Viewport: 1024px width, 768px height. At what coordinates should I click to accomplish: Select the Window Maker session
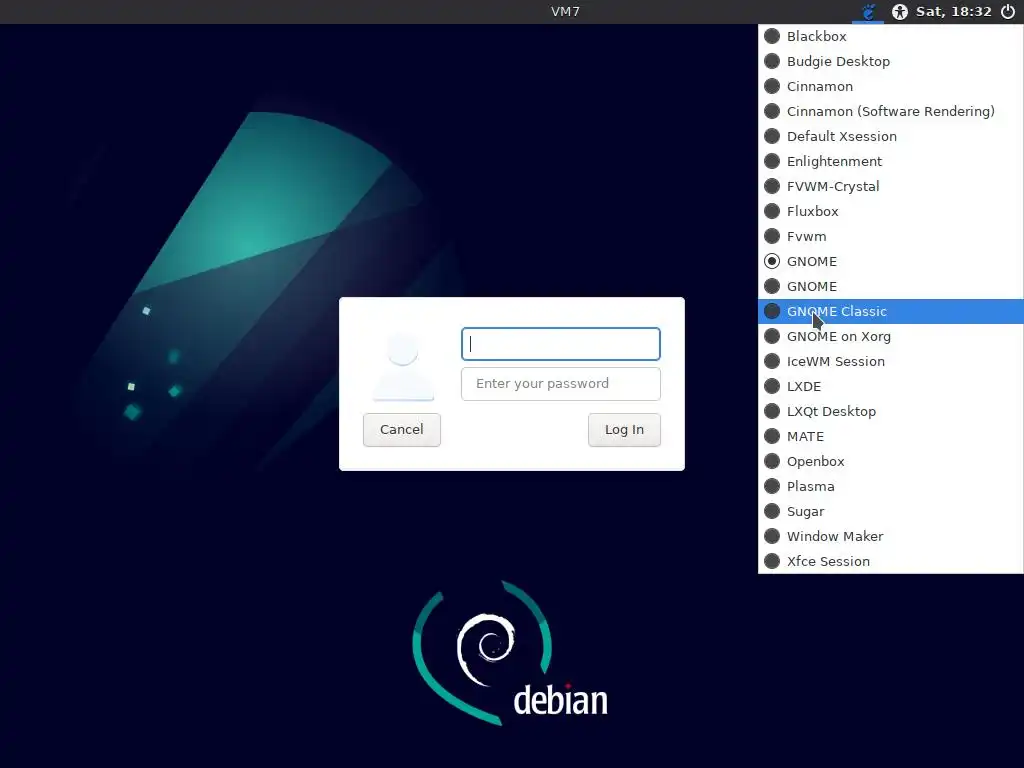tap(891, 536)
